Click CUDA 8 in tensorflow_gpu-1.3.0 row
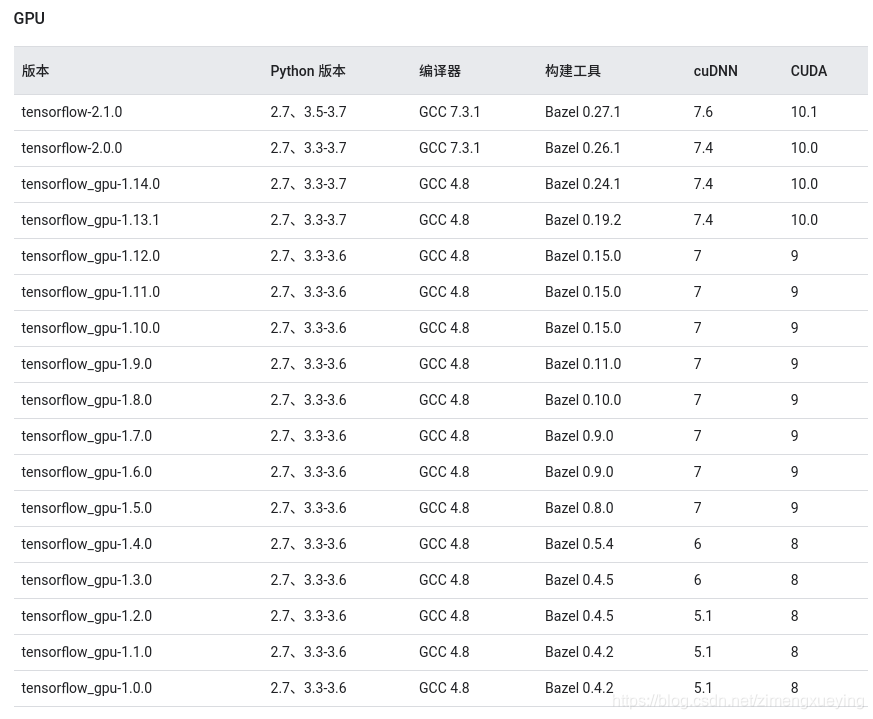Viewport: 873px width, 719px height. (x=794, y=580)
